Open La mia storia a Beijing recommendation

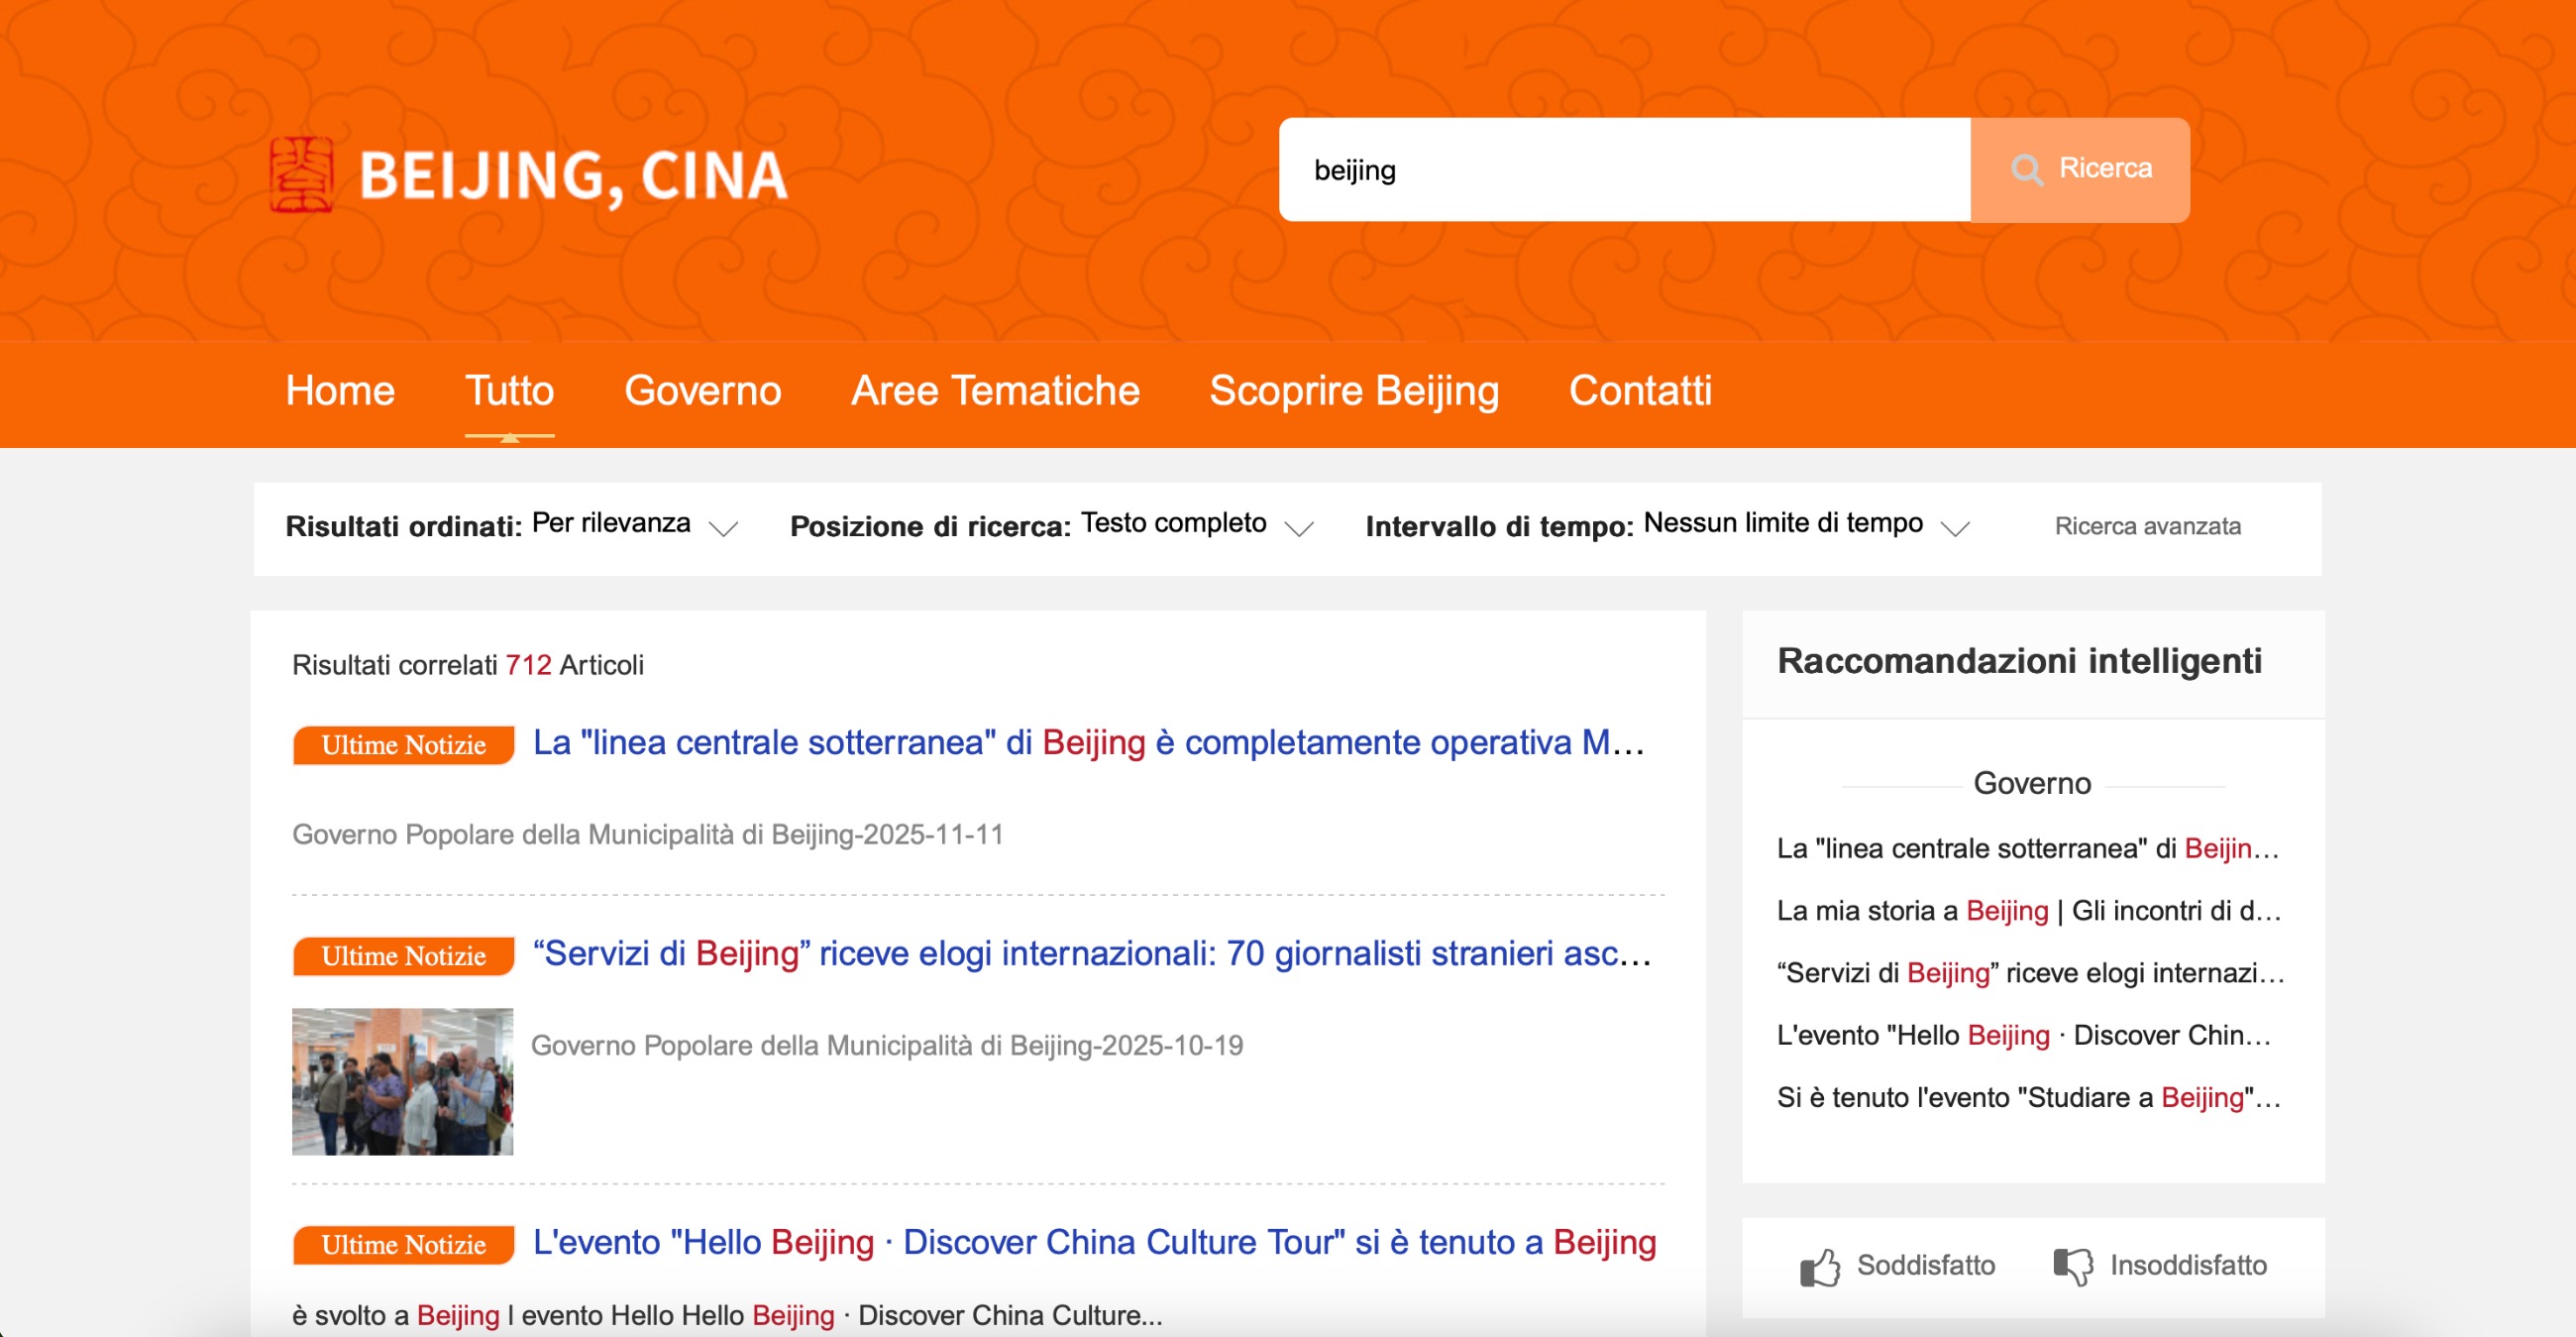pos(2028,911)
